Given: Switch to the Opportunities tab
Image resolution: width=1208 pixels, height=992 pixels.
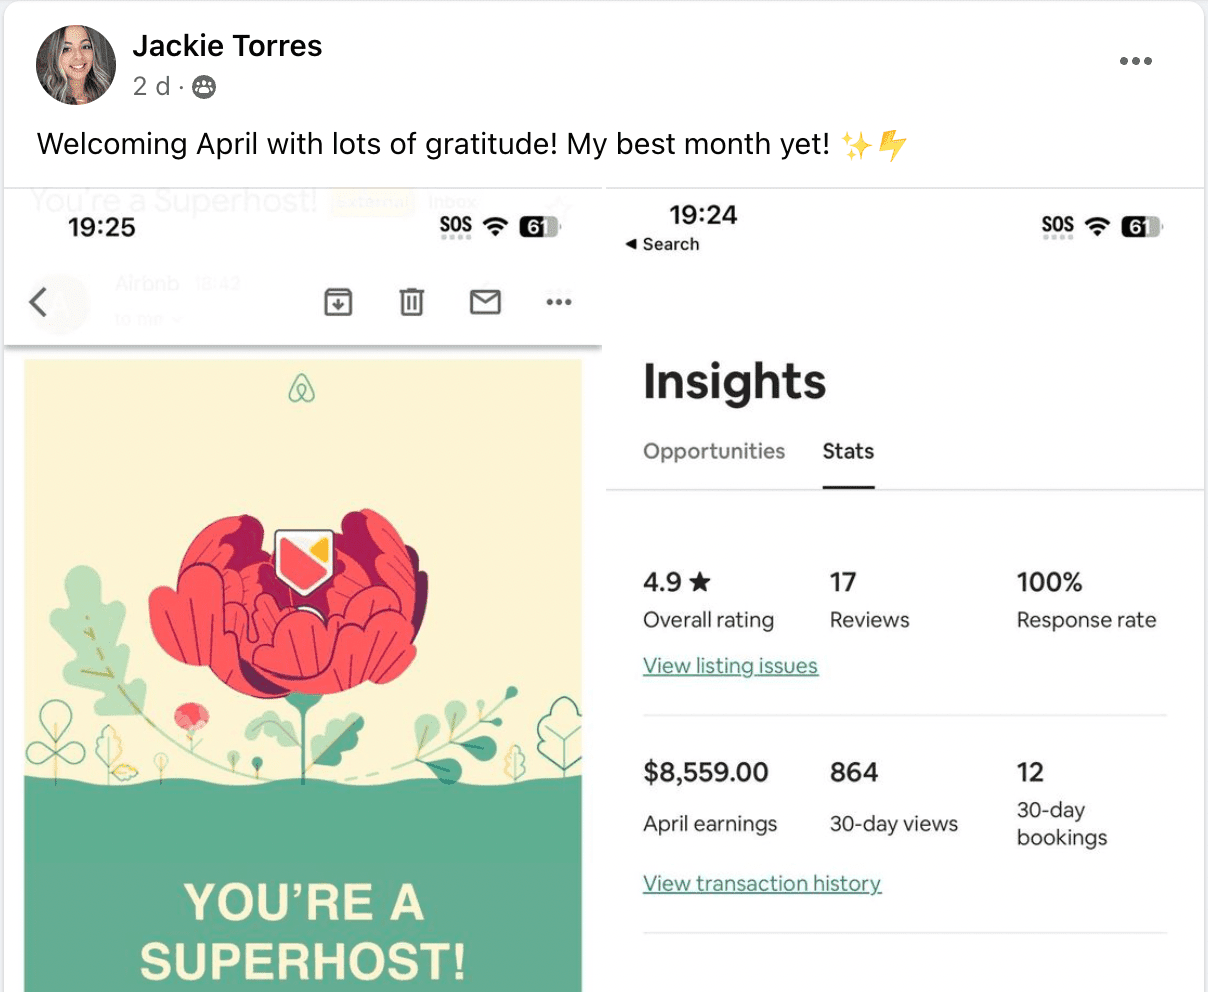Looking at the screenshot, I should point(714,451).
